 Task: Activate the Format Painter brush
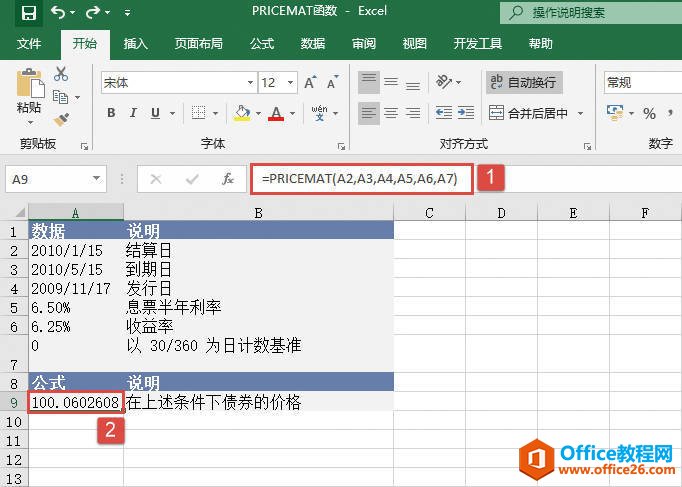coord(61,119)
